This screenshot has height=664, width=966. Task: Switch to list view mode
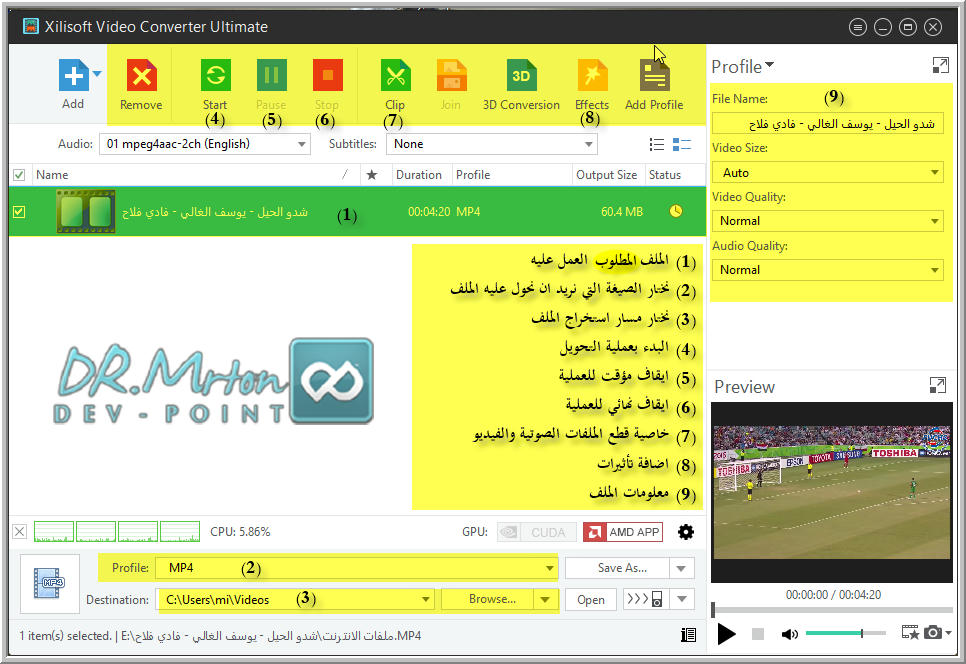click(x=657, y=145)
